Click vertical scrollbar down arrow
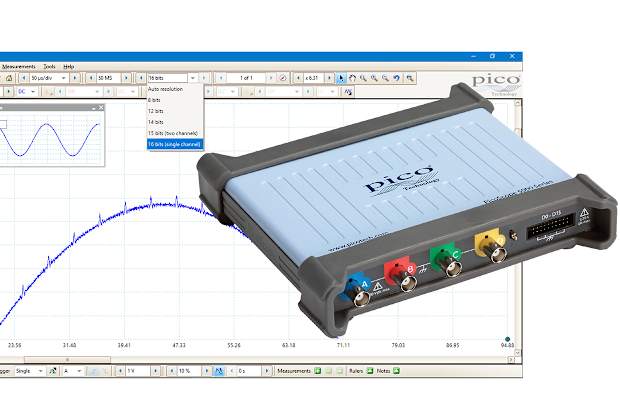 pyautogui.click(x=517, y=352)
